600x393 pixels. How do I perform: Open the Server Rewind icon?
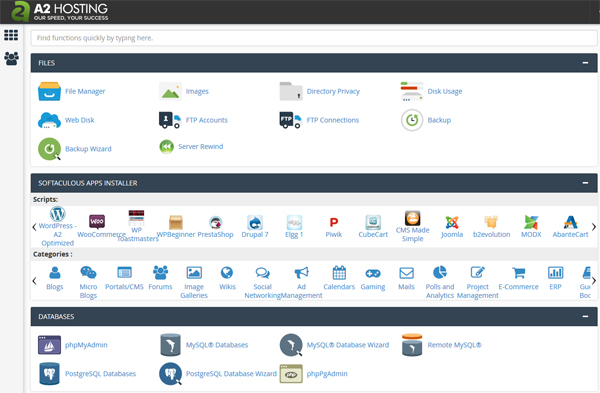point(166,147)
